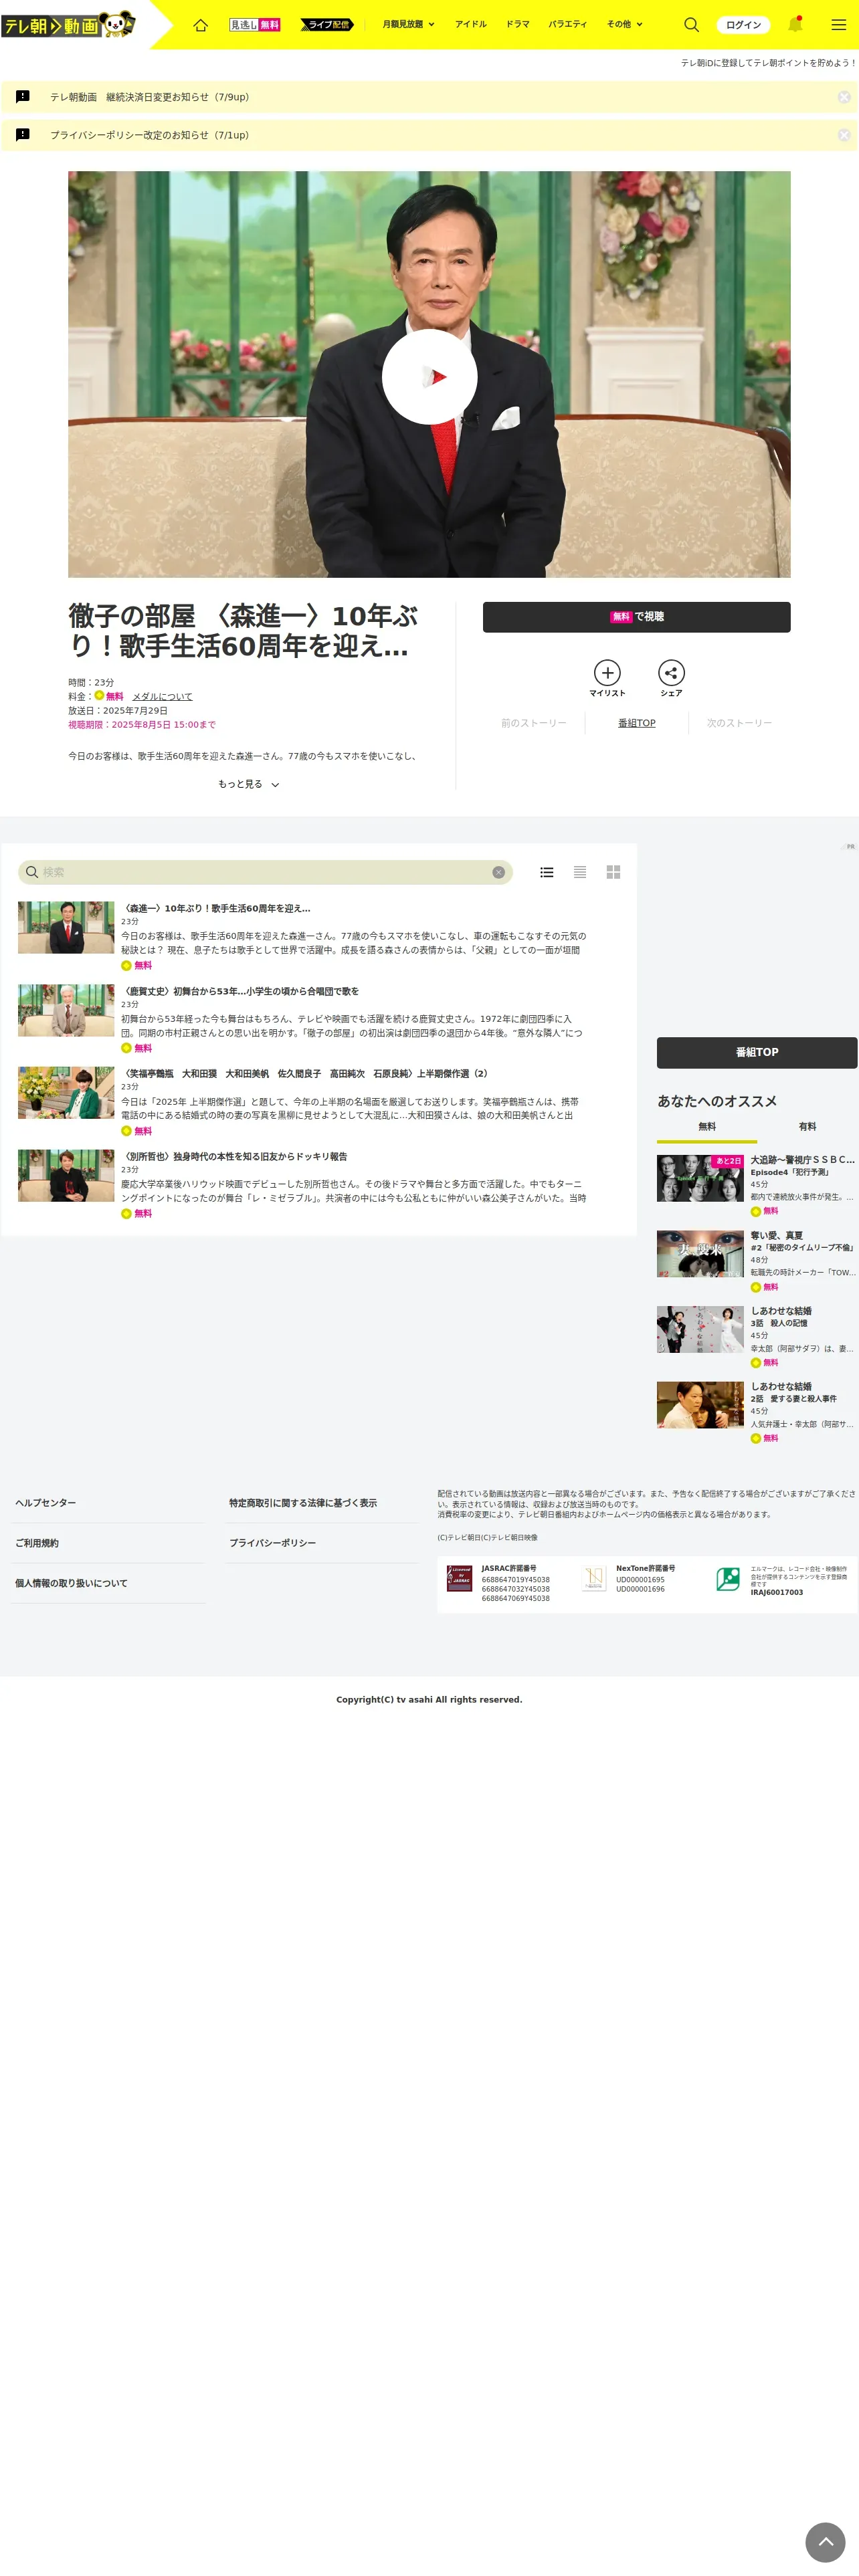Switch to grid view icon
The height and width of the screenshot is (2576, 859).
(x=613, y=872)
